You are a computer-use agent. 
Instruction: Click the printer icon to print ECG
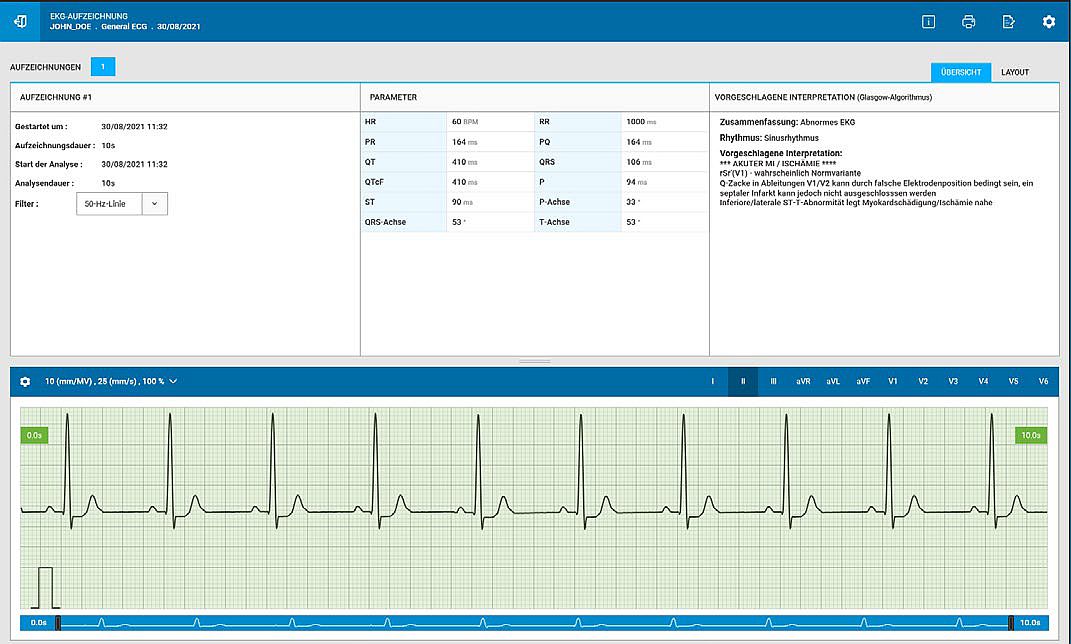point(968,21)
